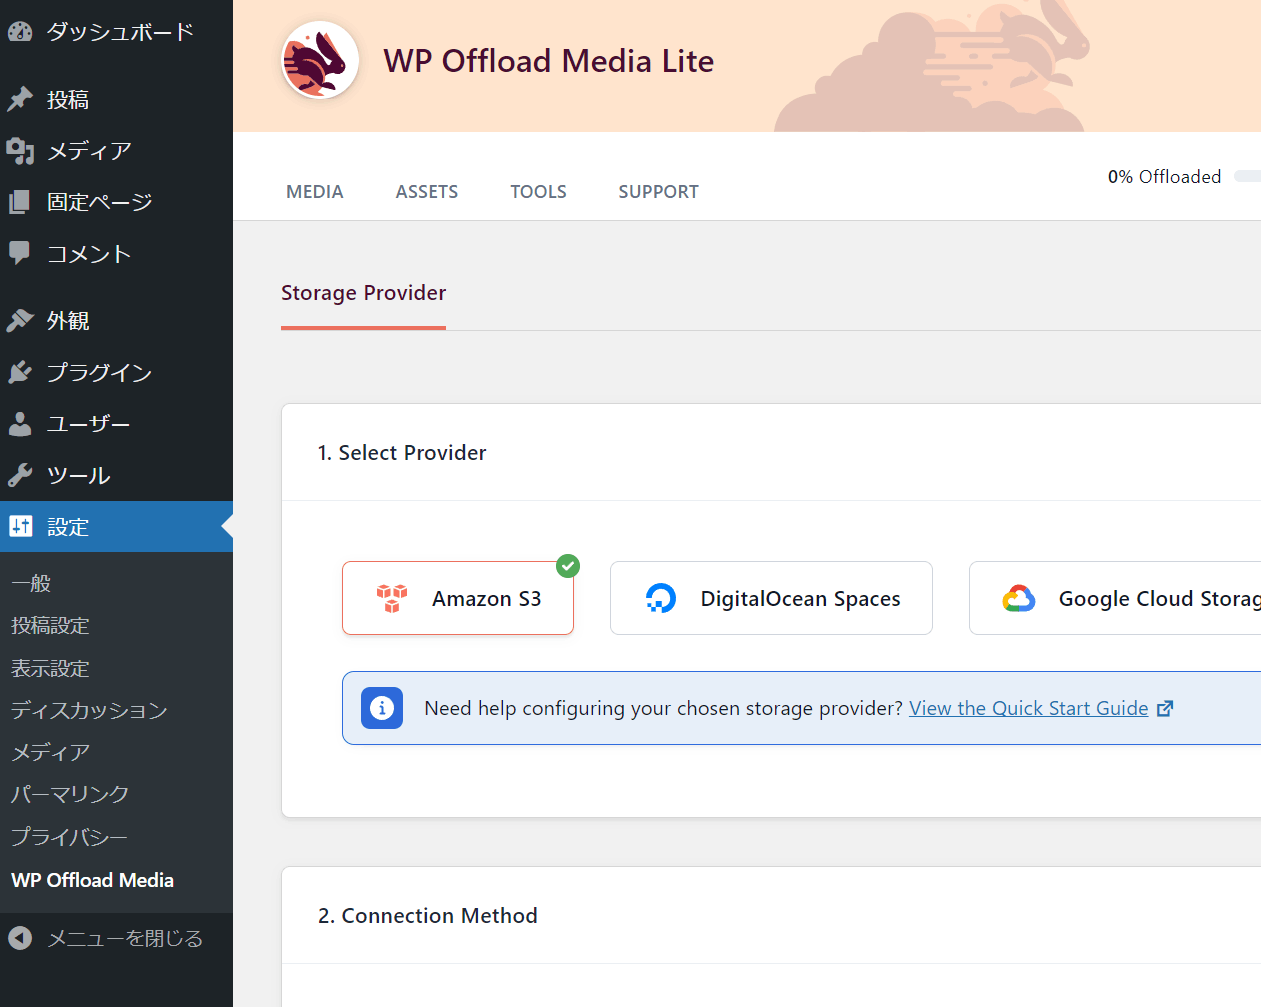Click the green checkmark on Amazon S3
This screenshot has width=1261, height=1007.
[568, 566]
